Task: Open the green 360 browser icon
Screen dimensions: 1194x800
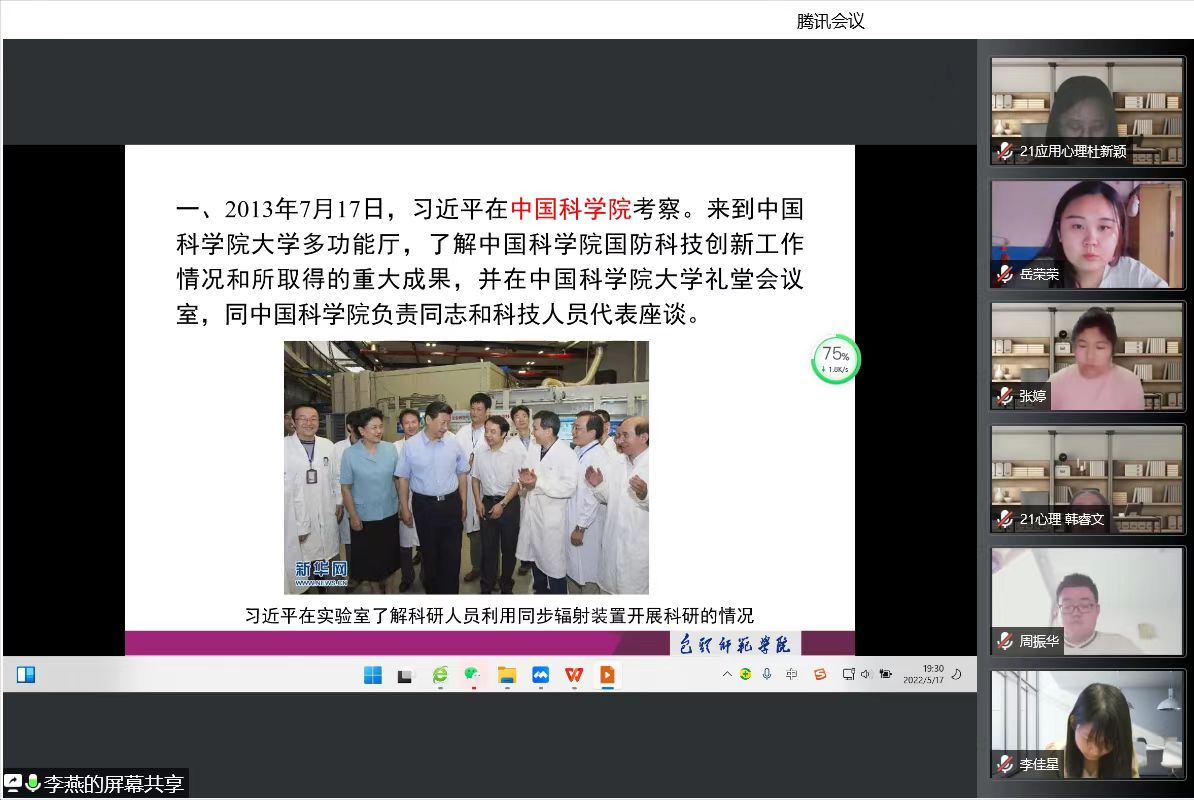Action: 440,675
